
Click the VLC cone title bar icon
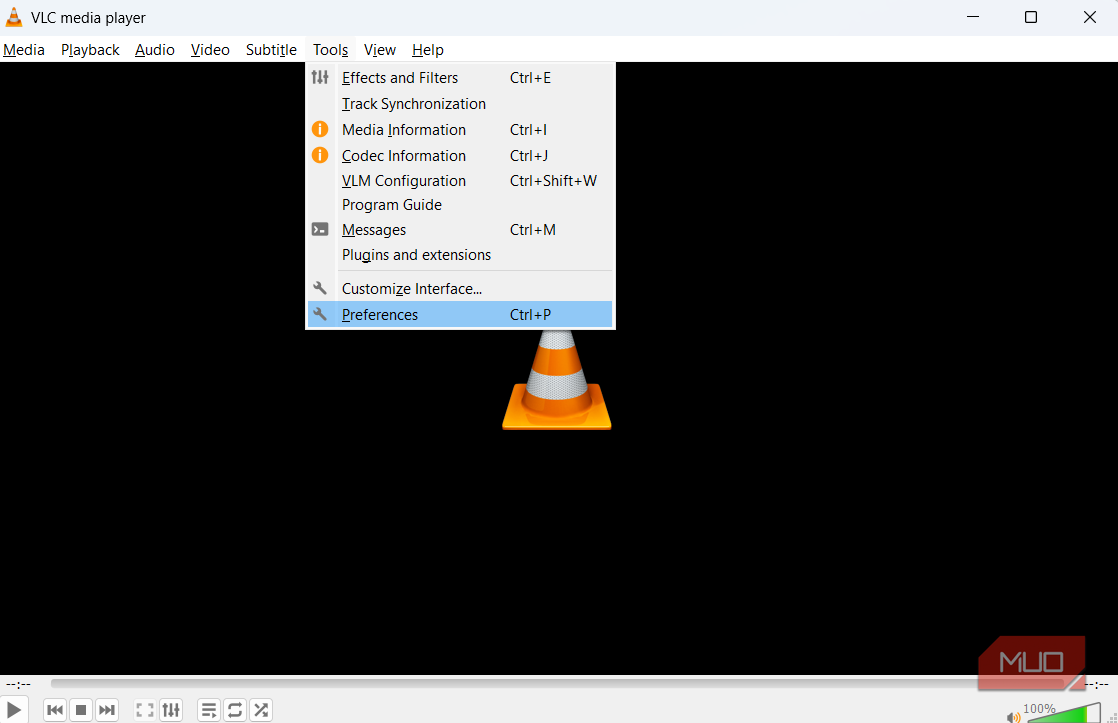click(14, 17)
